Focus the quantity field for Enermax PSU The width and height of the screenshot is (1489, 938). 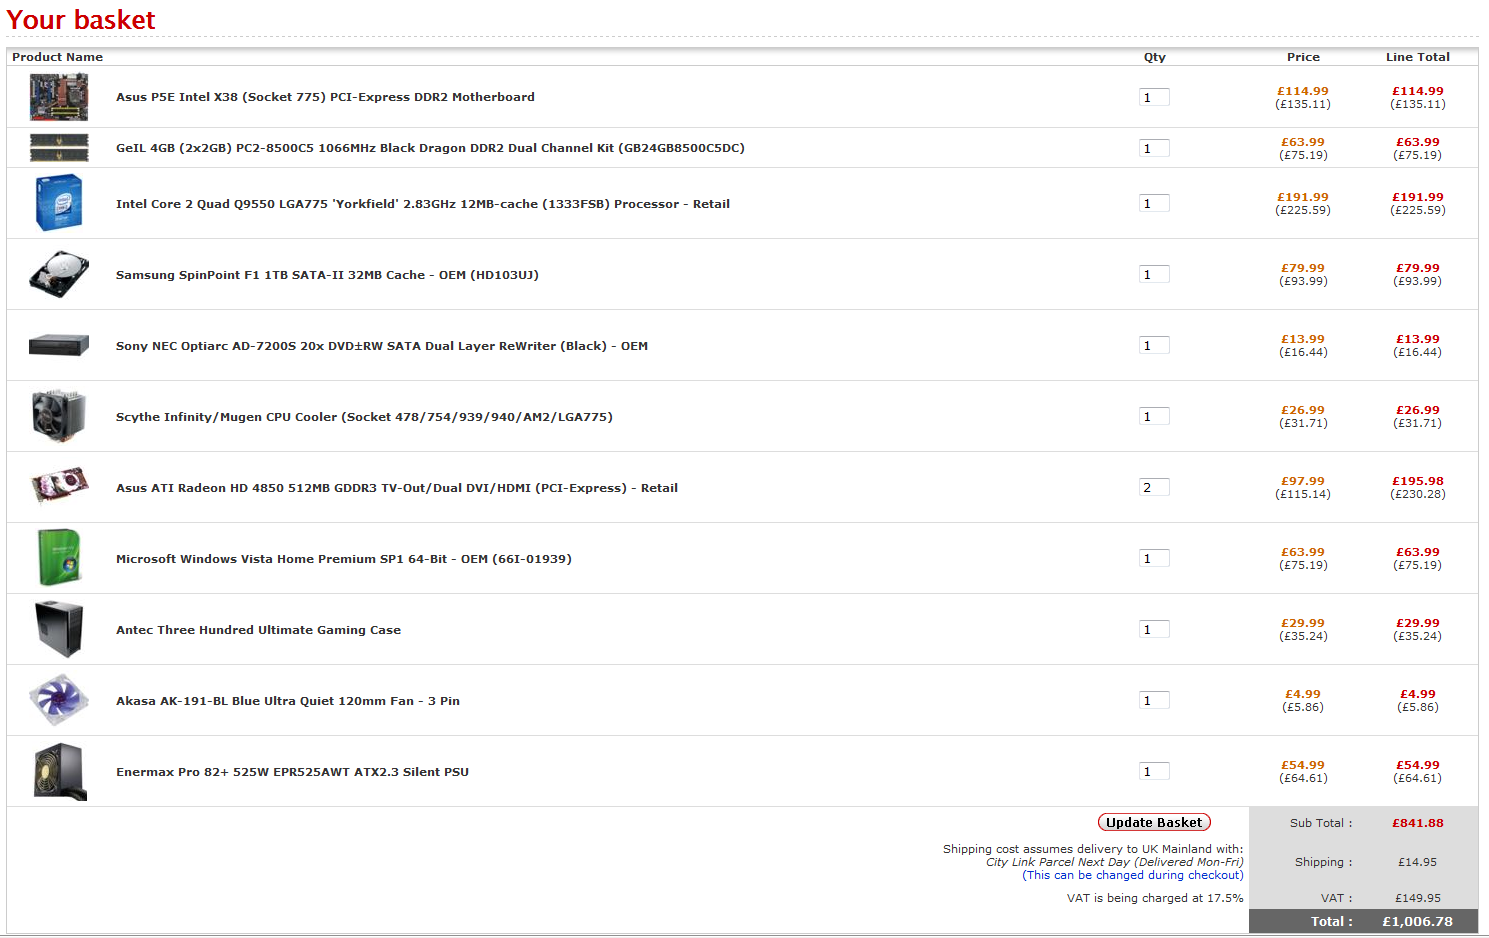(1154, 772)
